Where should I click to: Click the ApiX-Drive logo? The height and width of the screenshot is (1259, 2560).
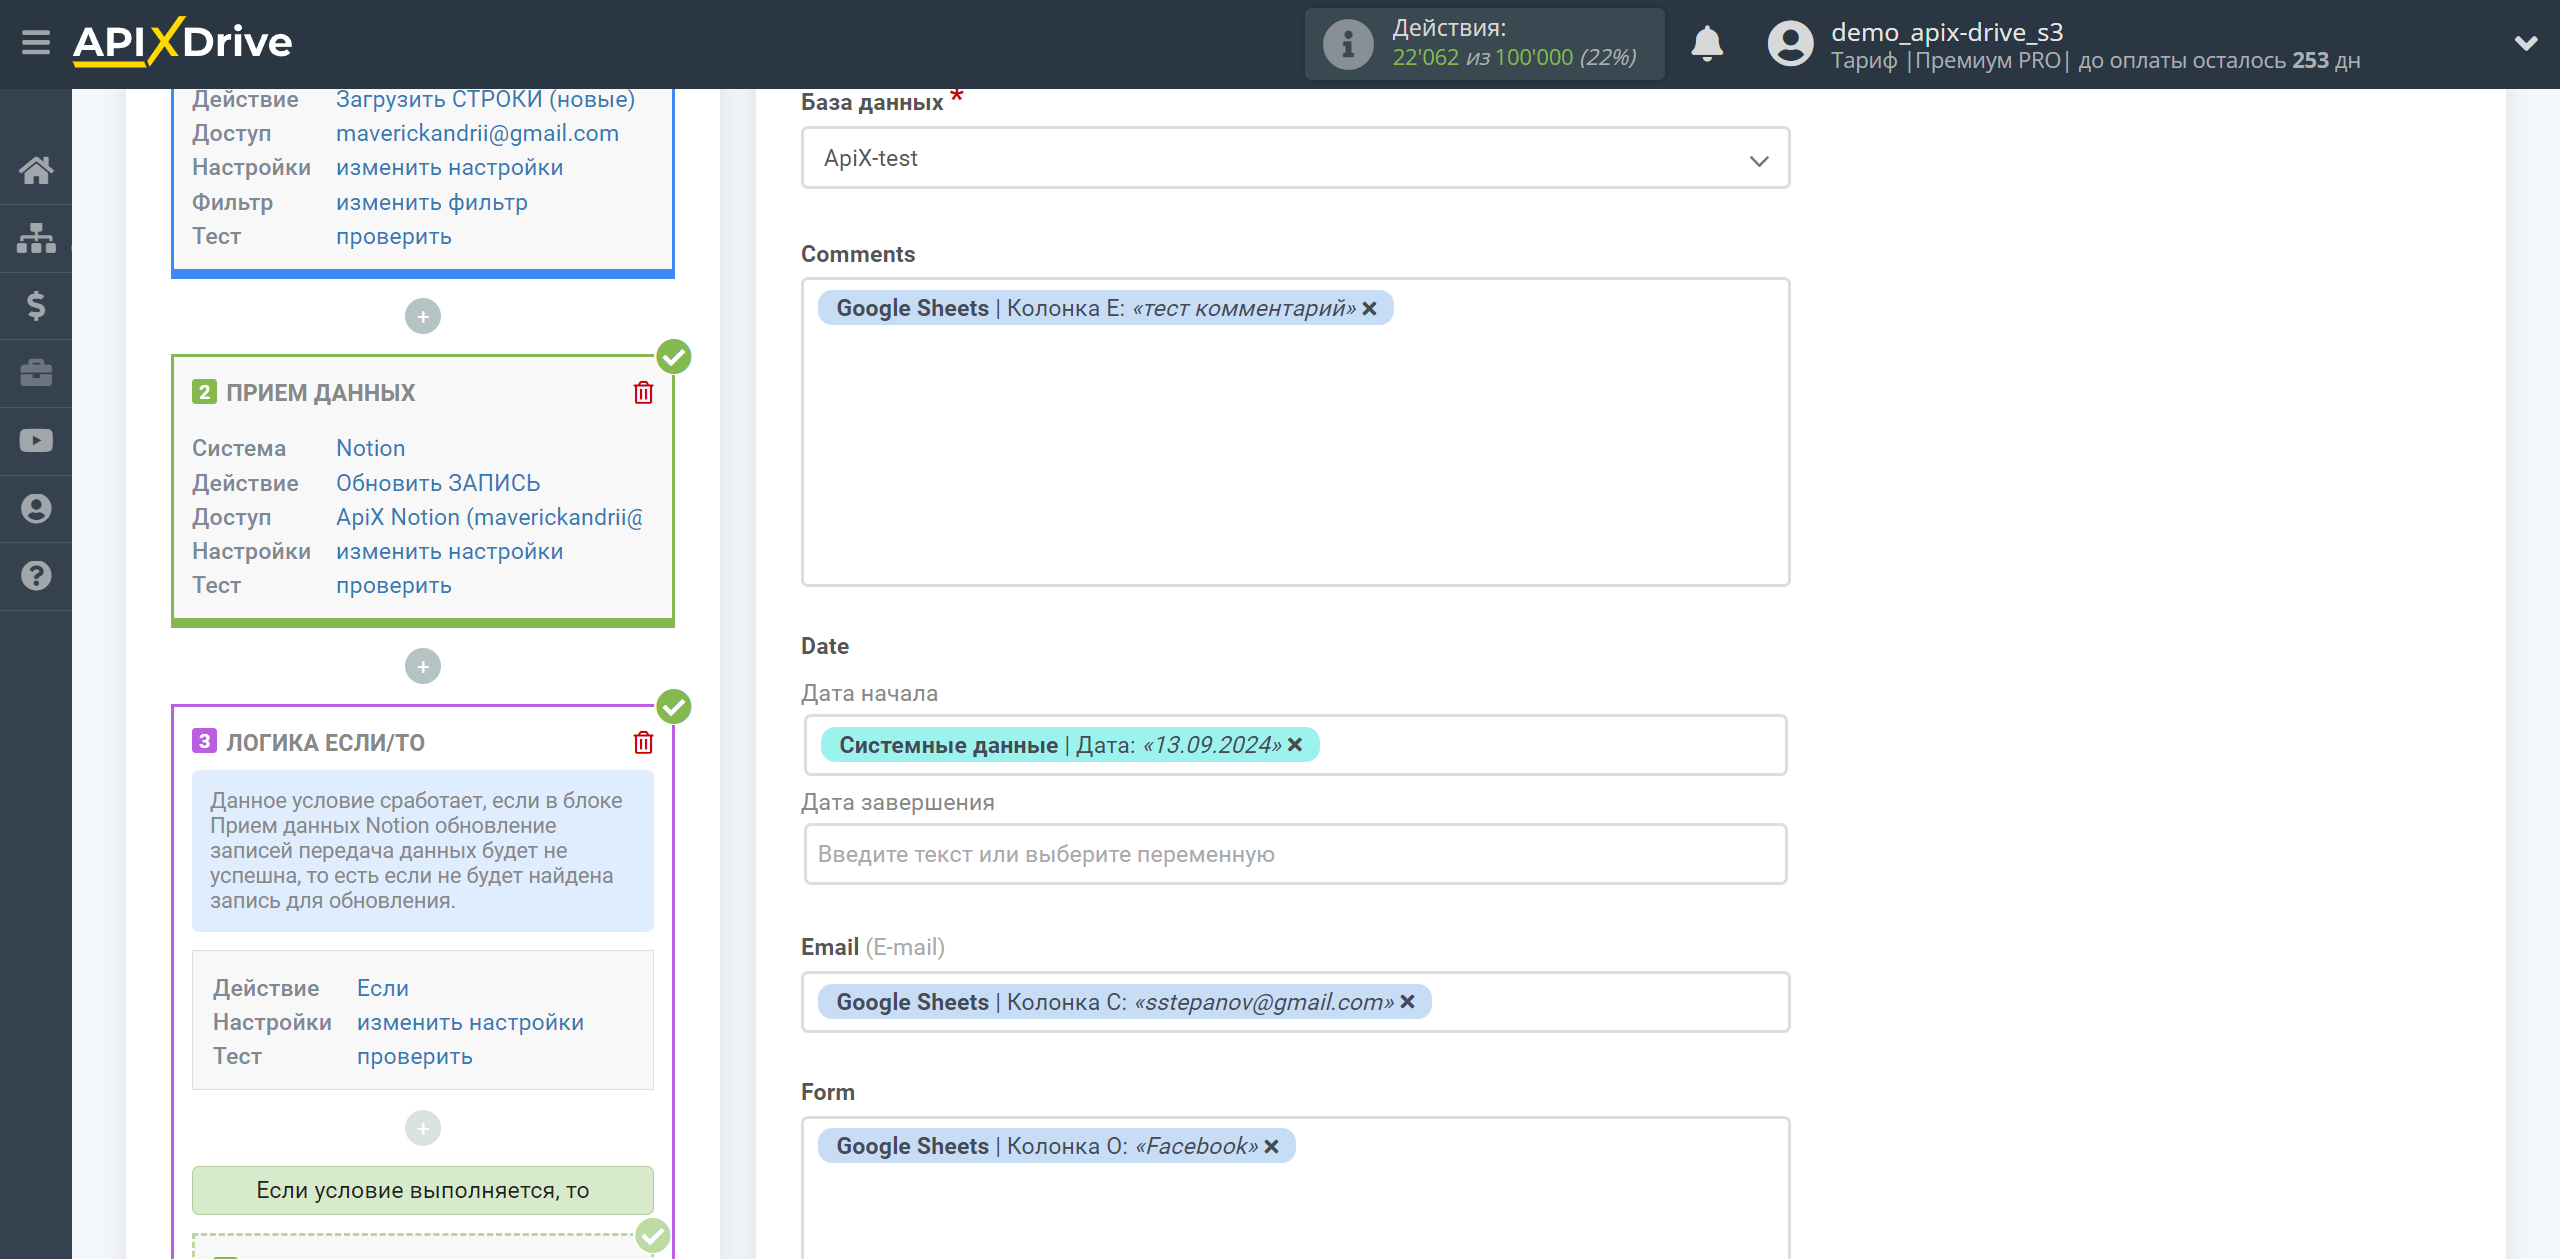[x=183, y=42]
